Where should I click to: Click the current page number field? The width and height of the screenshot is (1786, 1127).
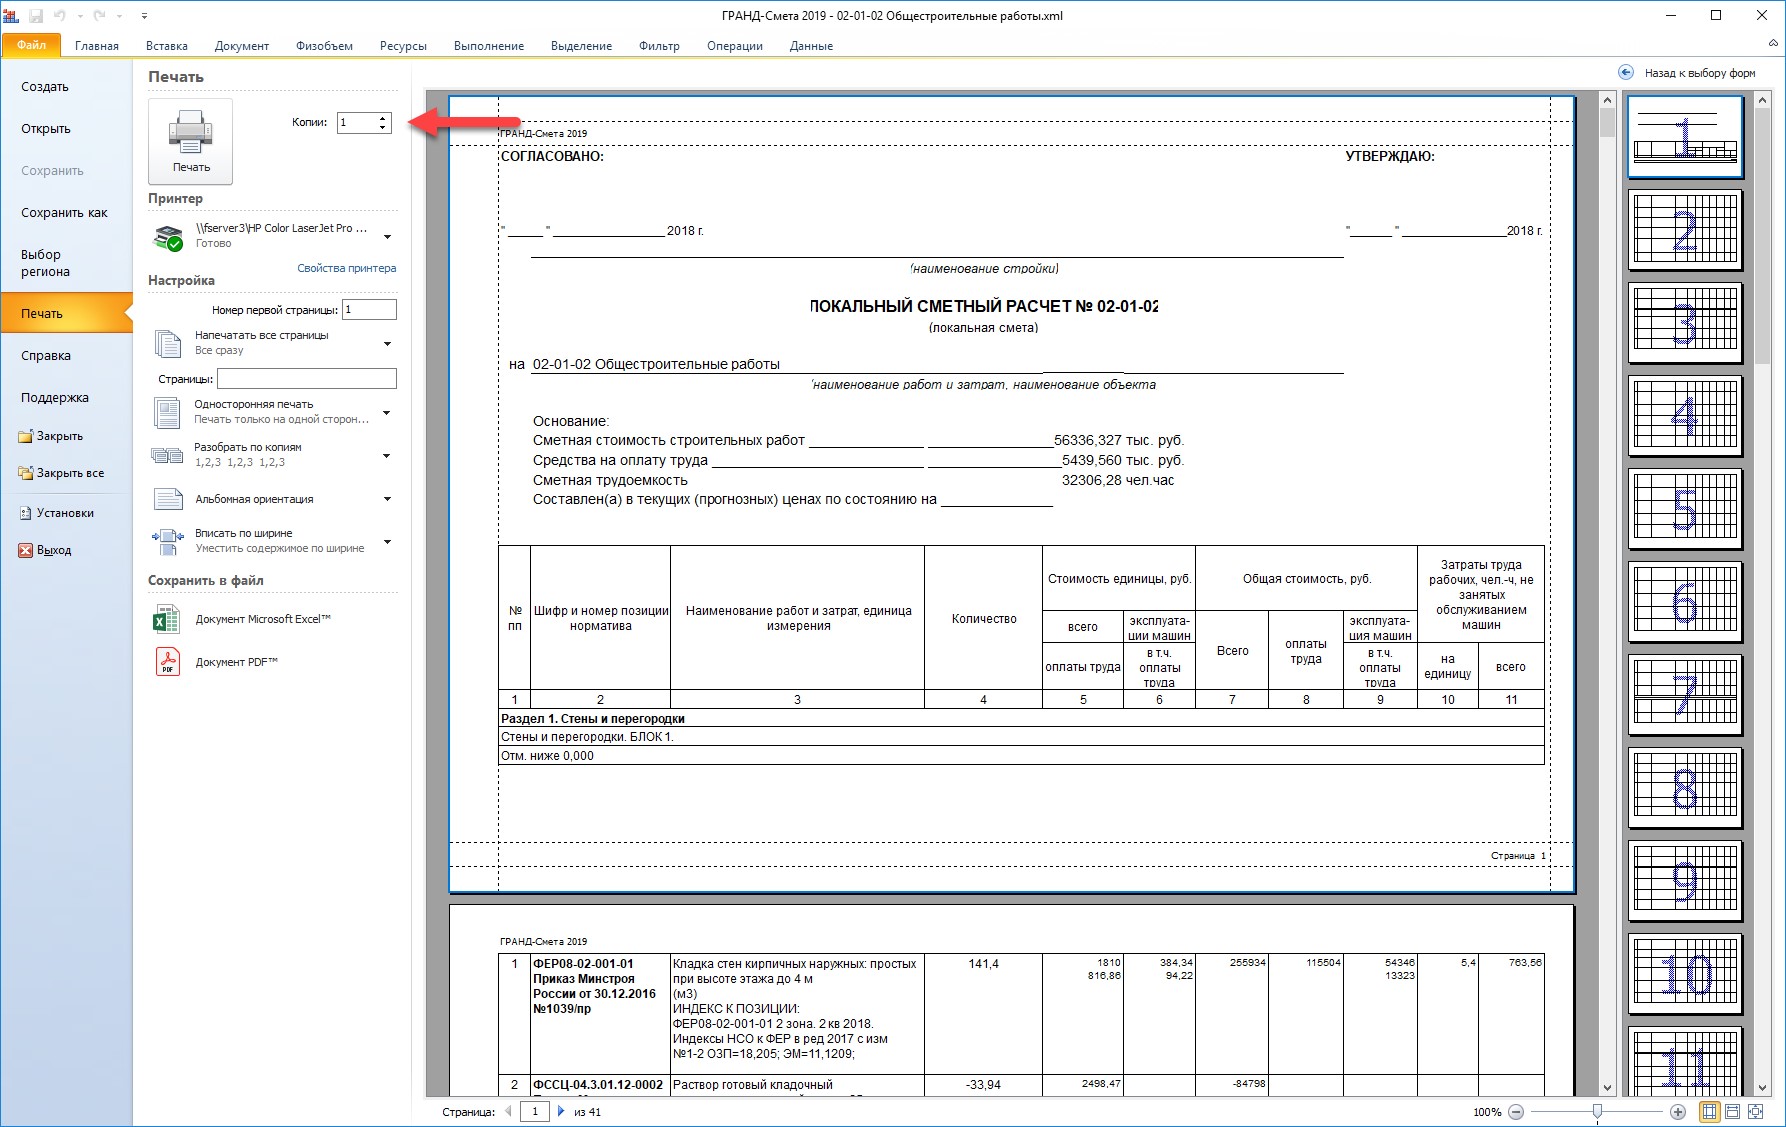(x=535, y=1111)
